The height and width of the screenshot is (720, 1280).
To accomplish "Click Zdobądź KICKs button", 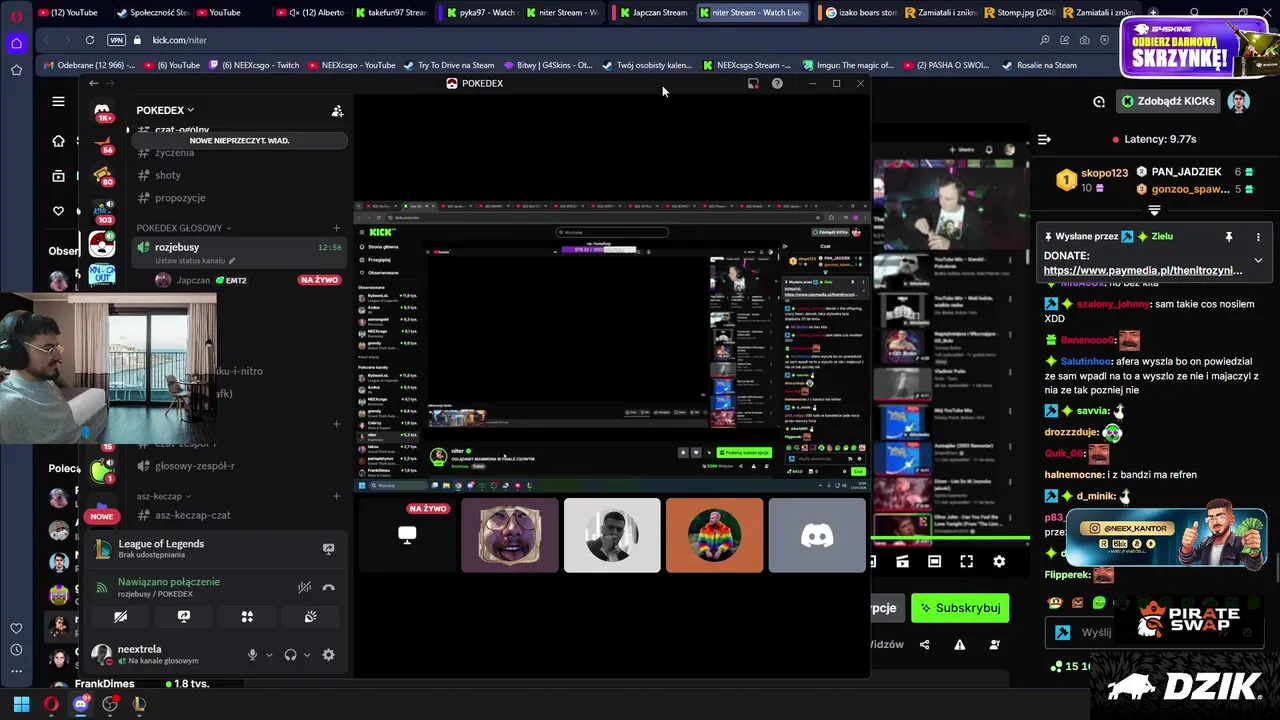I will click(1166, 101).
